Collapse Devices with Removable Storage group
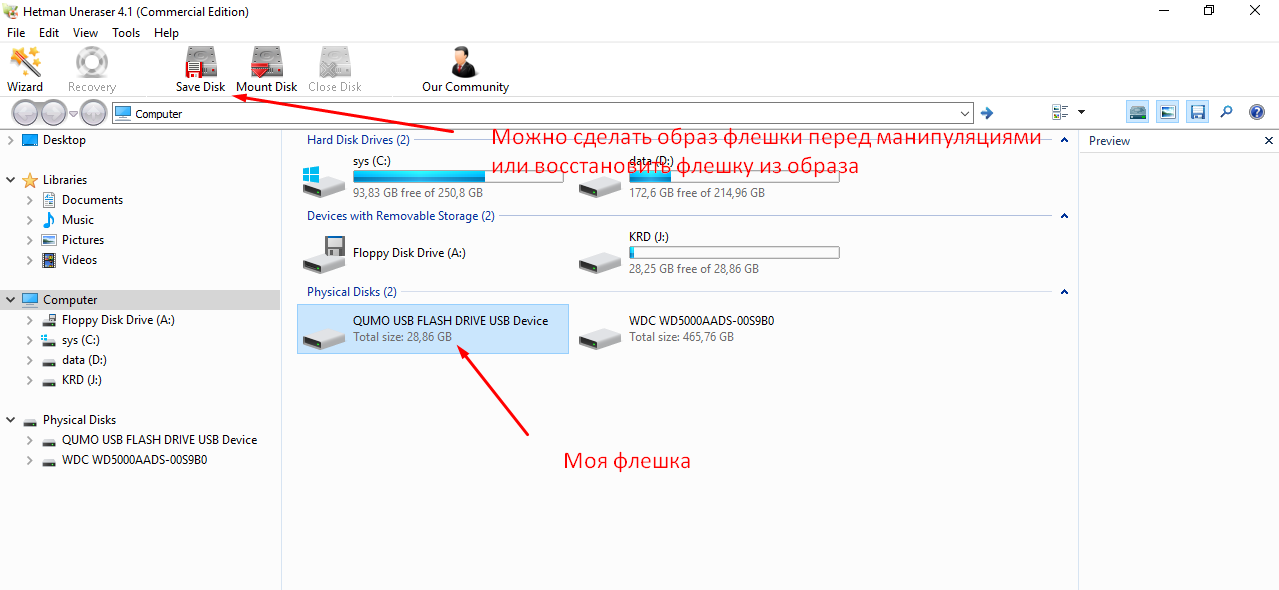Screen dimensions: 1279x590 (1064, 216)
